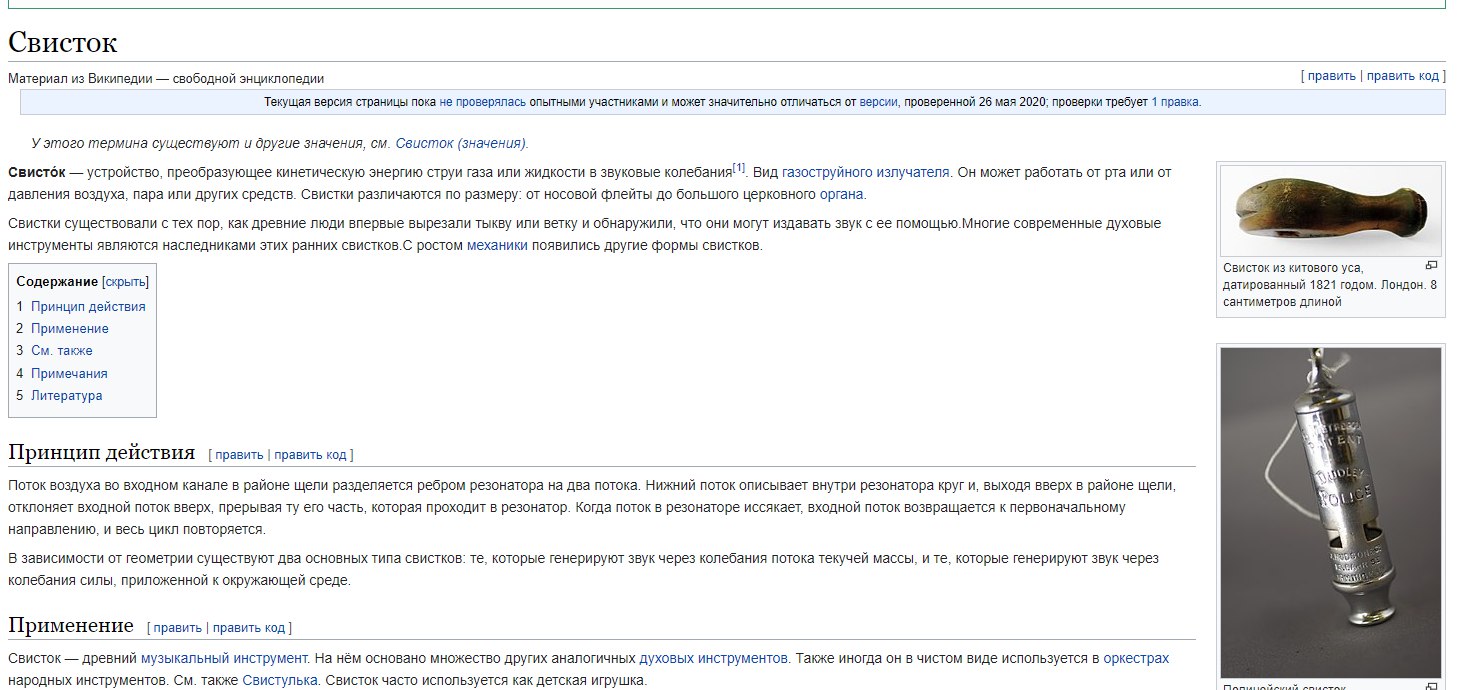Click 'править код' beside 'Принцип действия' heading
Image resolution: width=1463 pixels, height=690 pixels.
310,454
